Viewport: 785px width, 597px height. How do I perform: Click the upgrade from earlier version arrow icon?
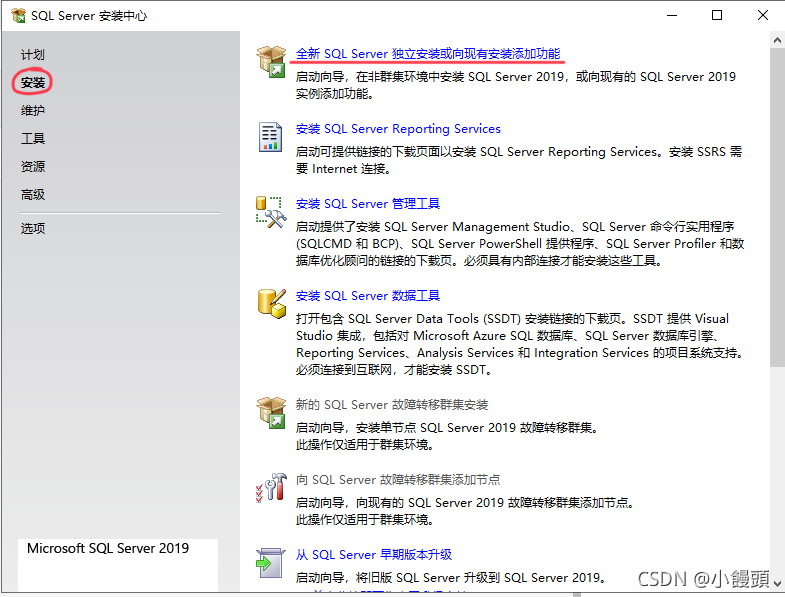(270, 563)
